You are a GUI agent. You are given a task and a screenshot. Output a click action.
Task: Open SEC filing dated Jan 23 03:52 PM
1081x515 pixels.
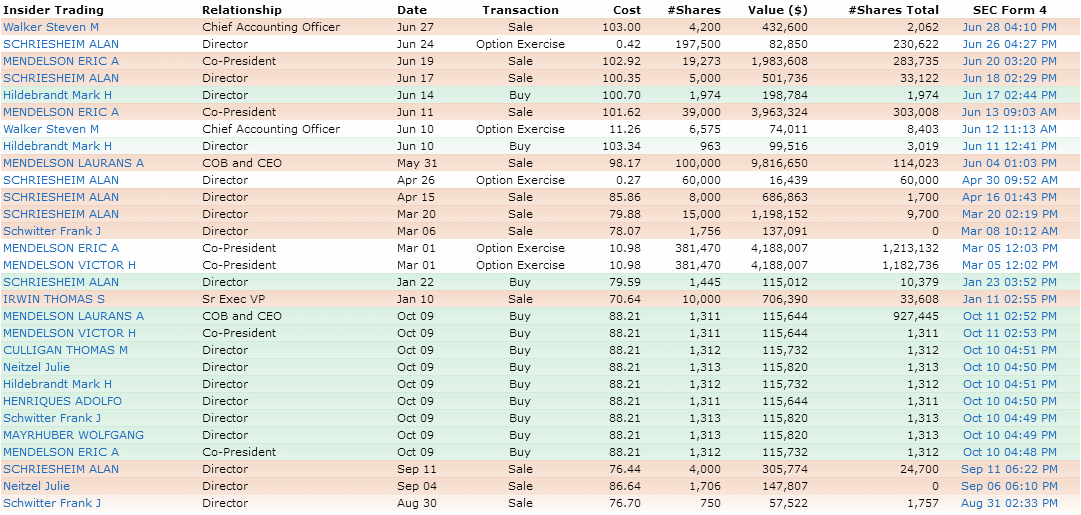[x=1009, y=283]
